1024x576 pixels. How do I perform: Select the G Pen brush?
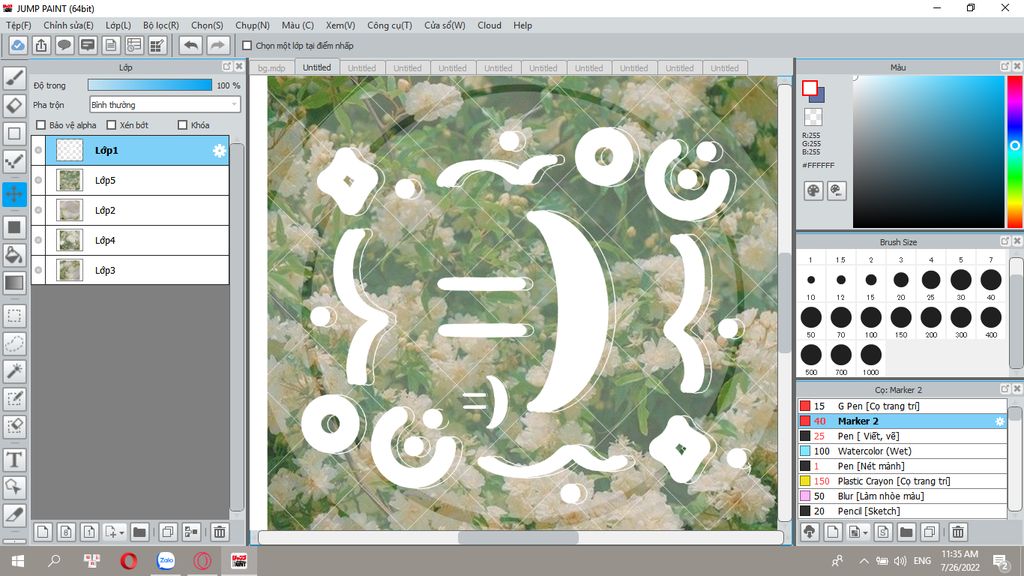902,406
